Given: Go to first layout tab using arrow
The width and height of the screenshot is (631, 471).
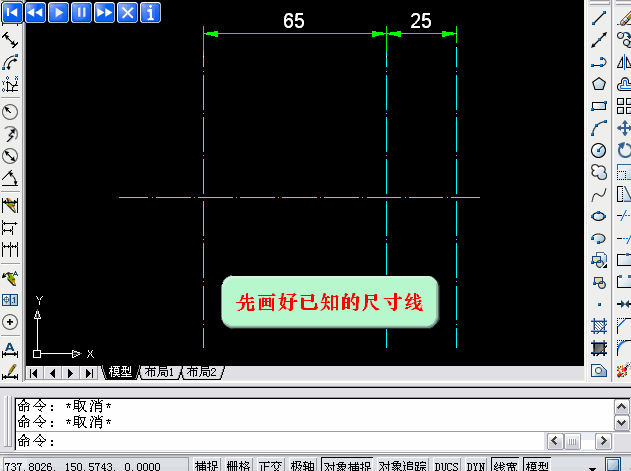Looking at the screenshot, I should point(34,373).
